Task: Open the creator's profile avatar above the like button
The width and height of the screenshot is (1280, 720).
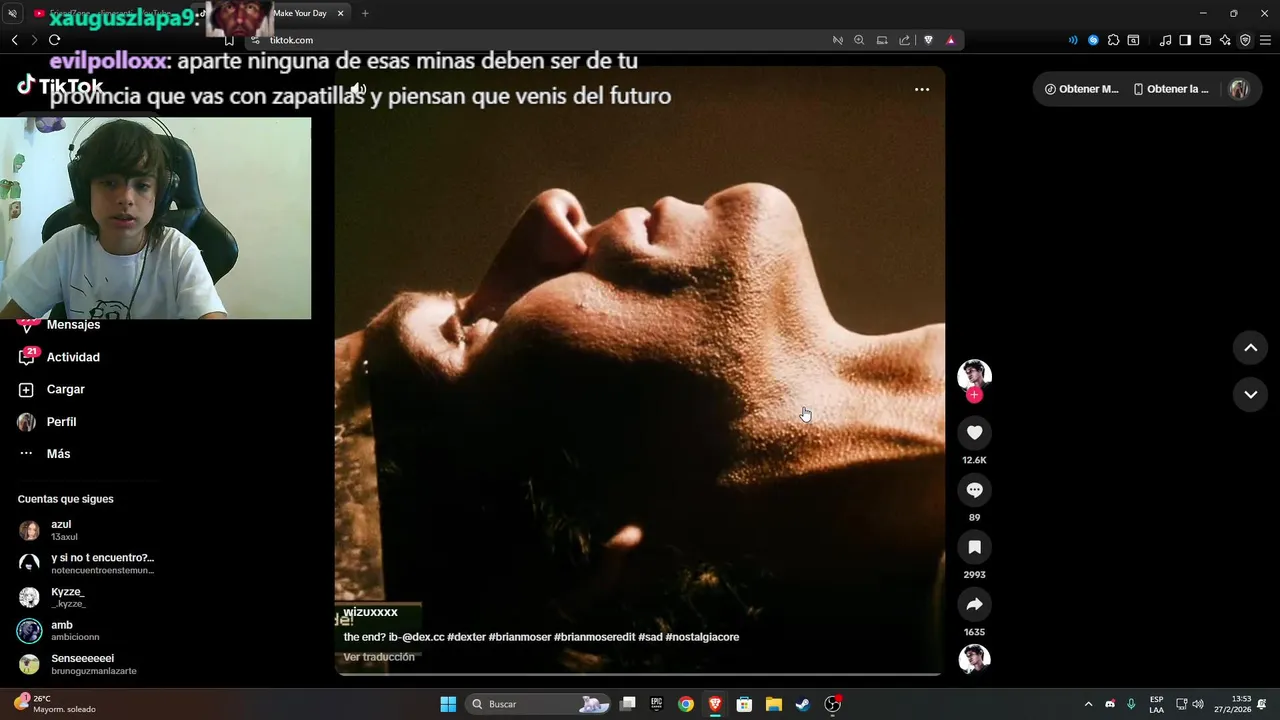Action: pyautogui.click(x=974, y=375)
